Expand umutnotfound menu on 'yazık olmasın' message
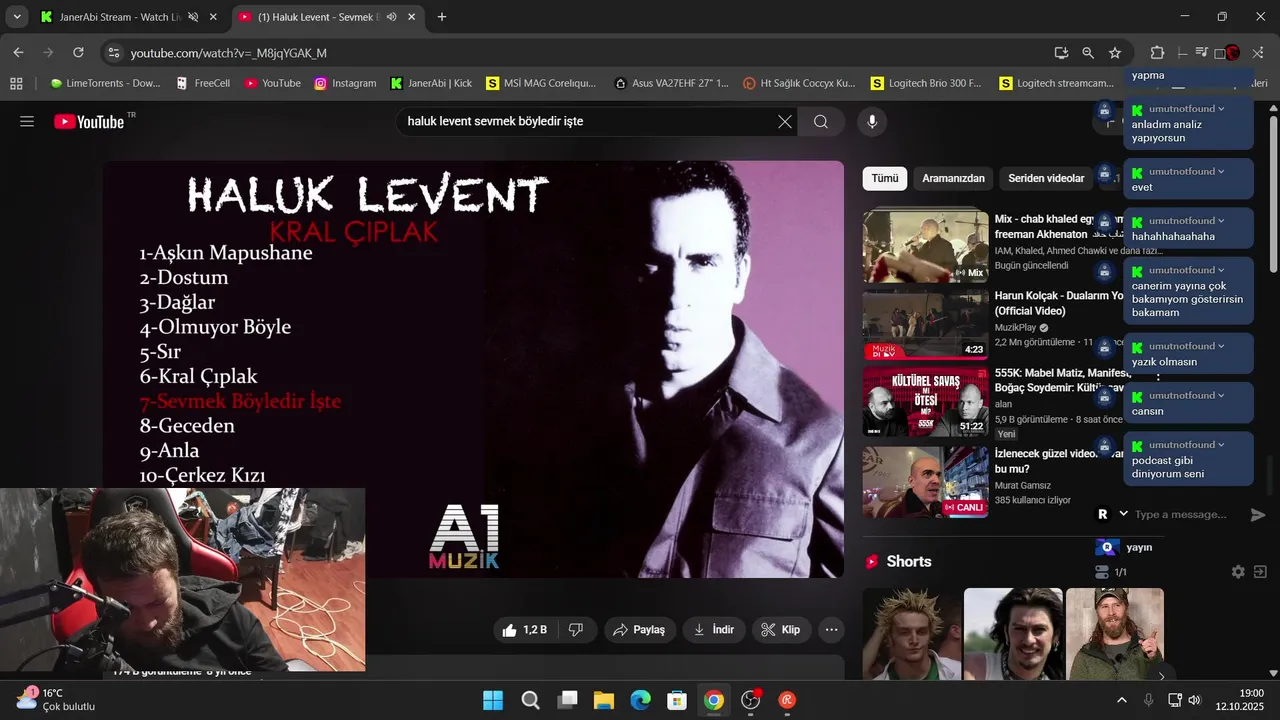The height and width of the screenshot is (720, 1280). (1221, 346)
